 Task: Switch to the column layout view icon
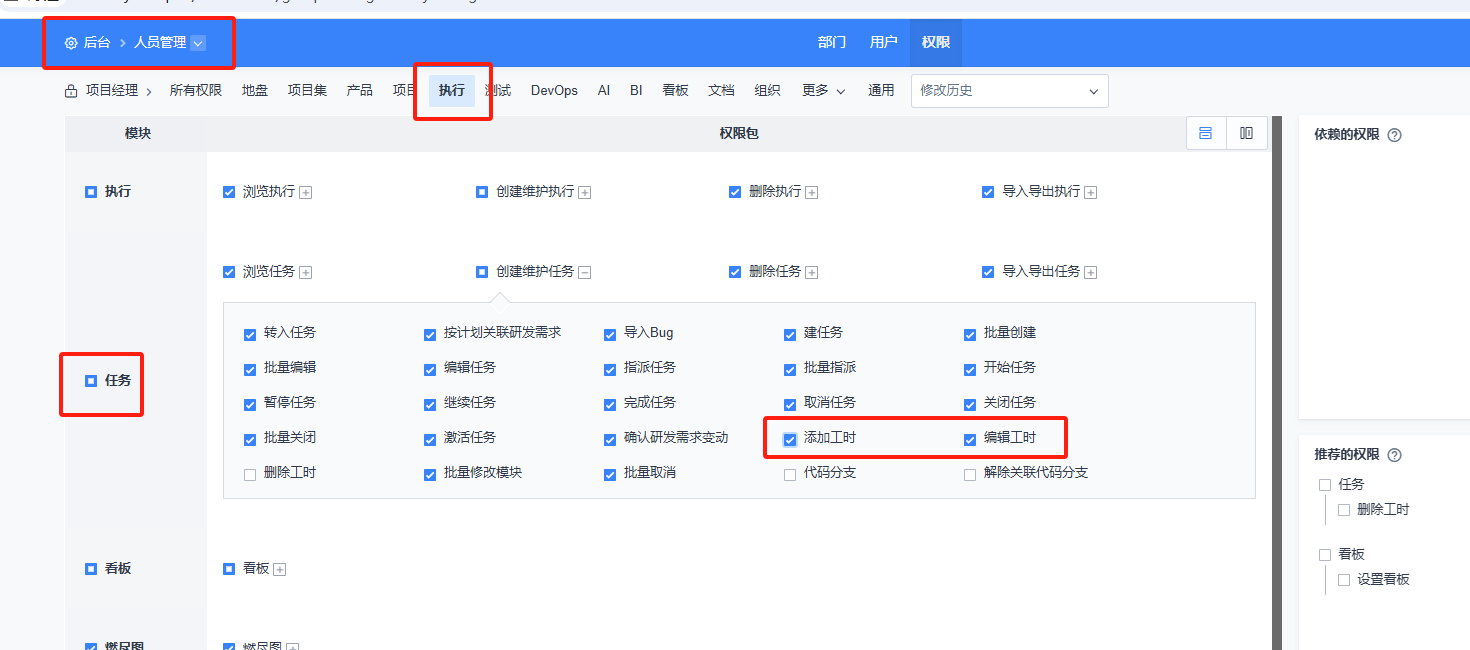point(1246,133)
